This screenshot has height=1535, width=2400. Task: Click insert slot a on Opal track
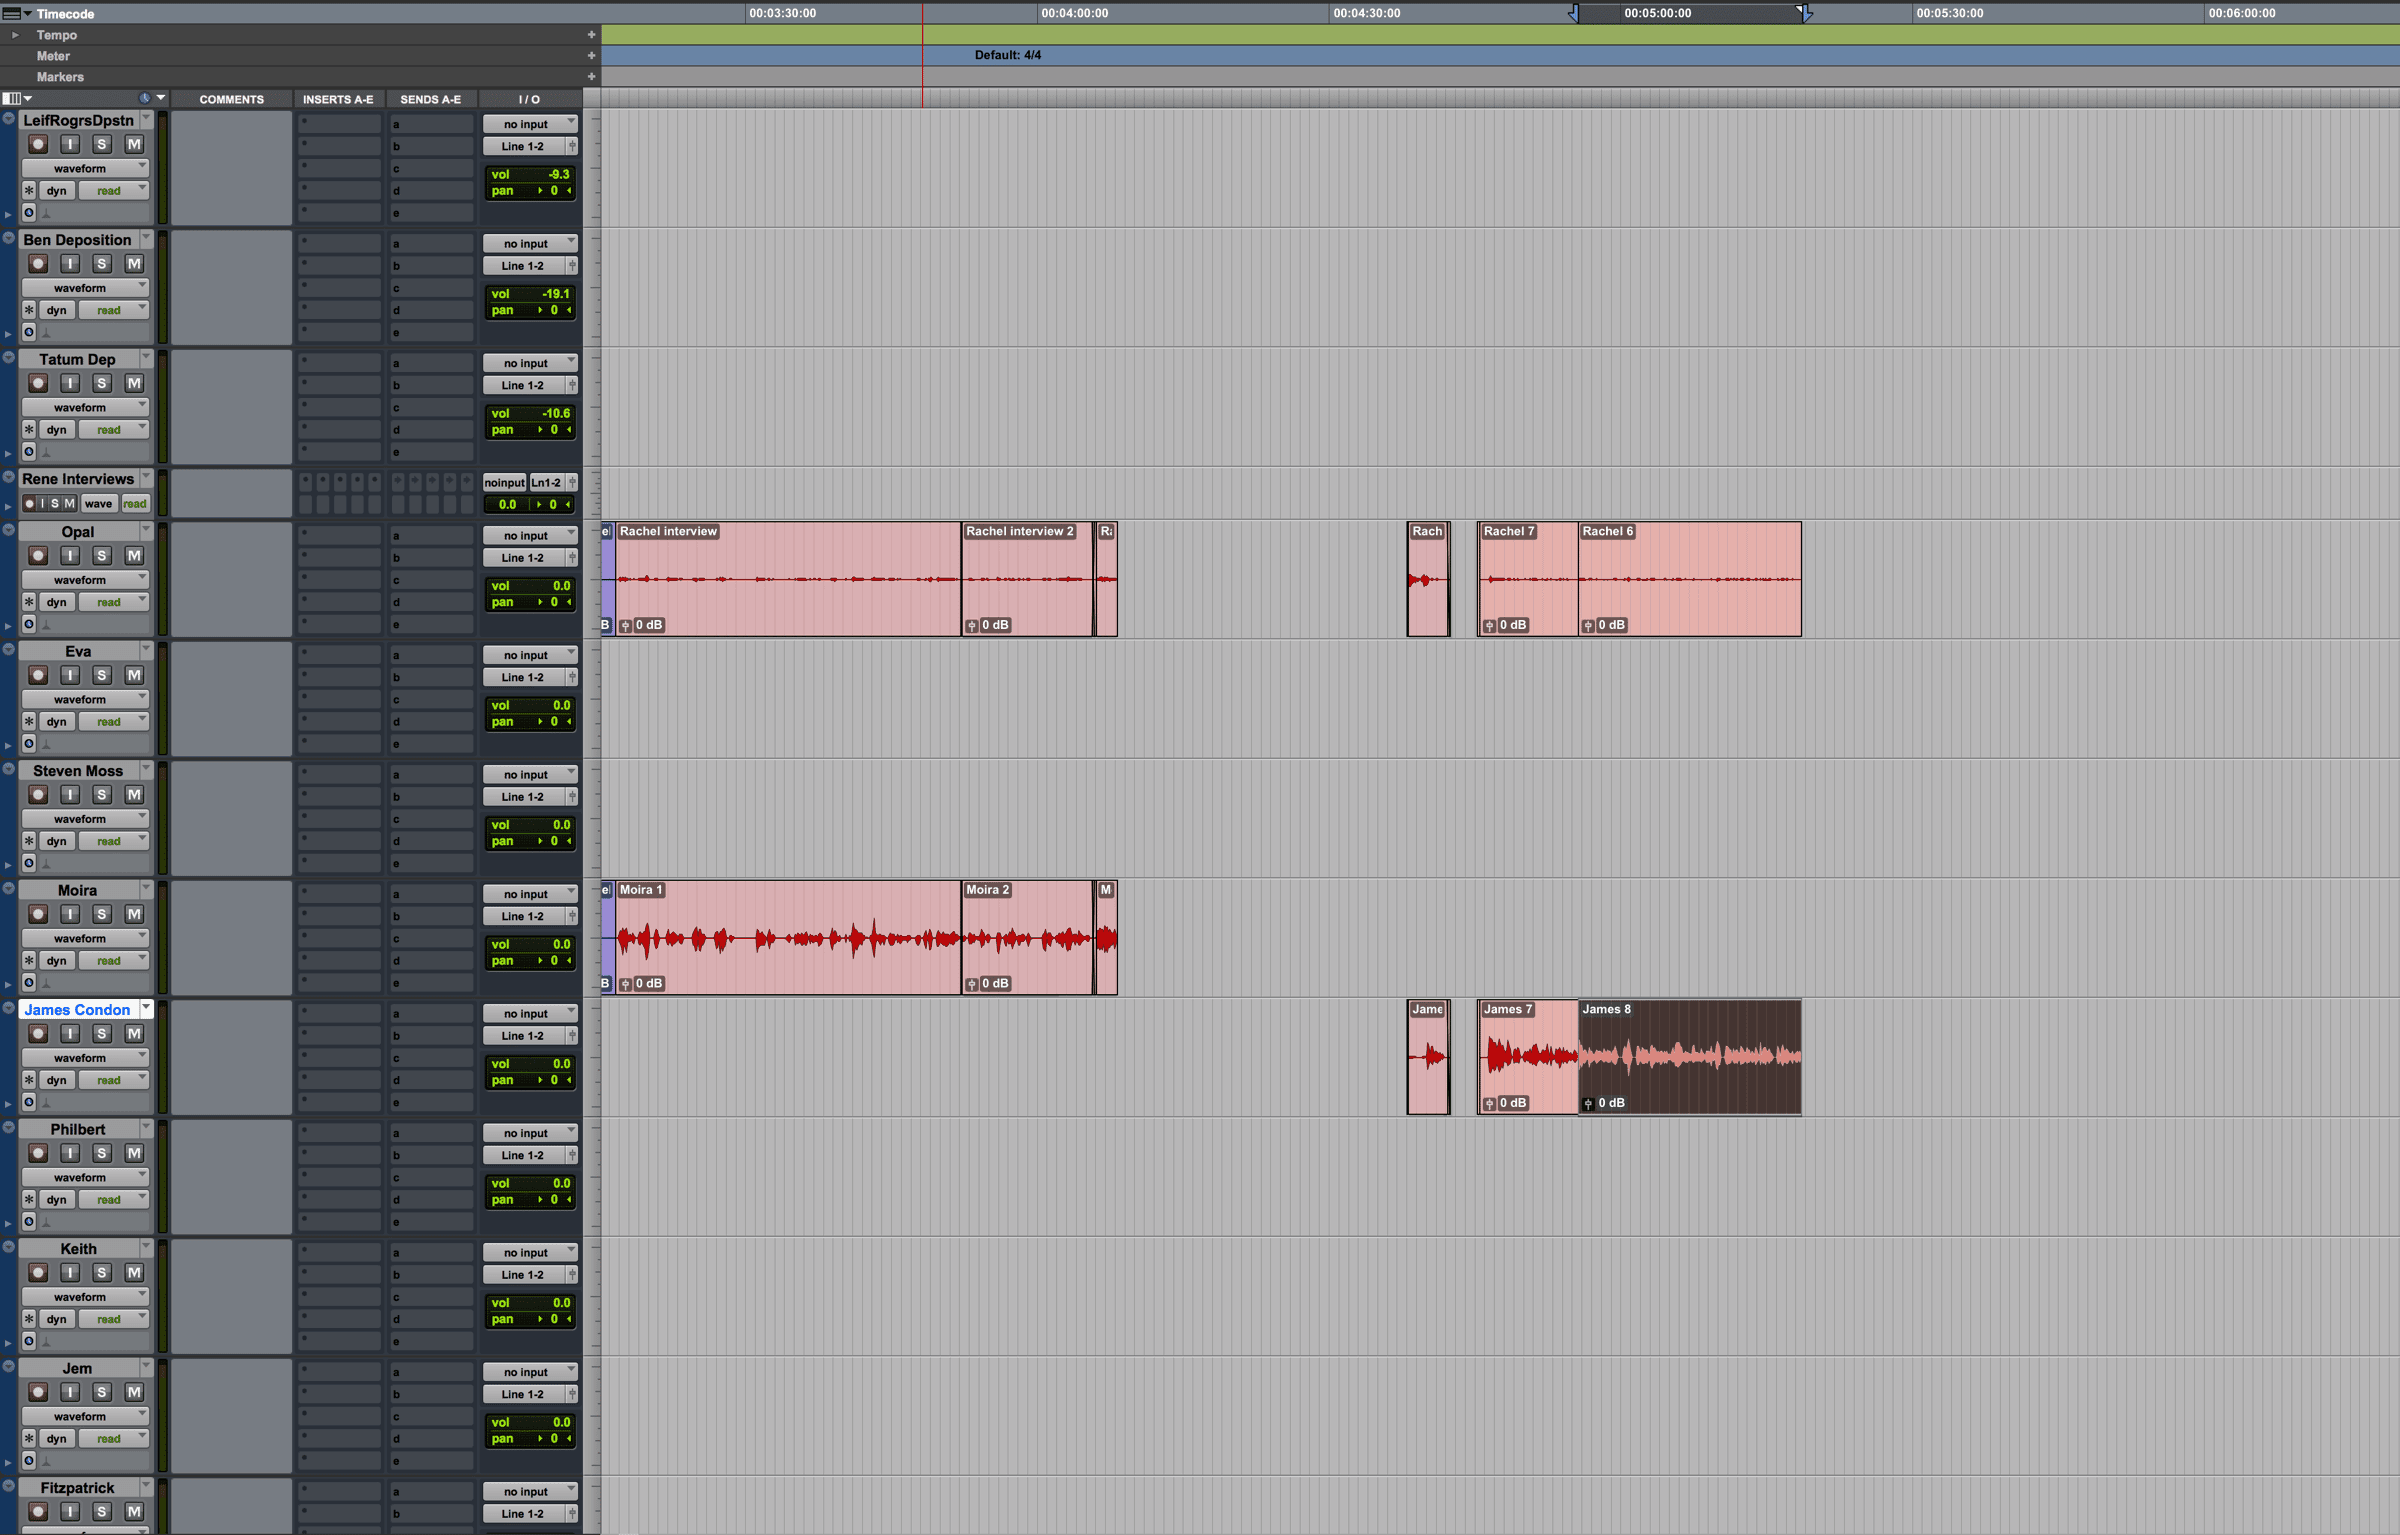tap(340, 535)
